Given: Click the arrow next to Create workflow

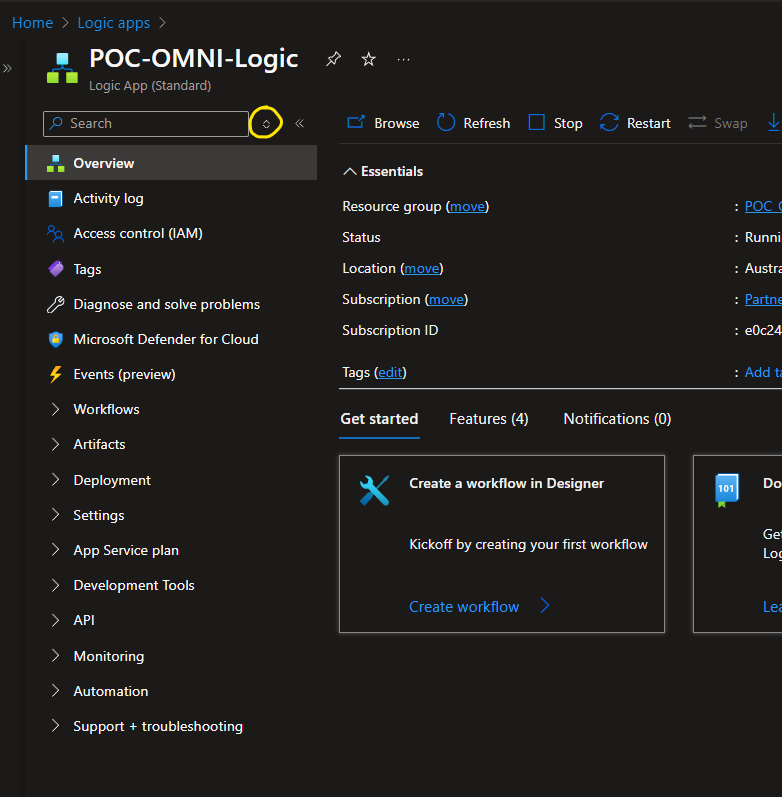Looking at the screenshot, I should 545,606.
